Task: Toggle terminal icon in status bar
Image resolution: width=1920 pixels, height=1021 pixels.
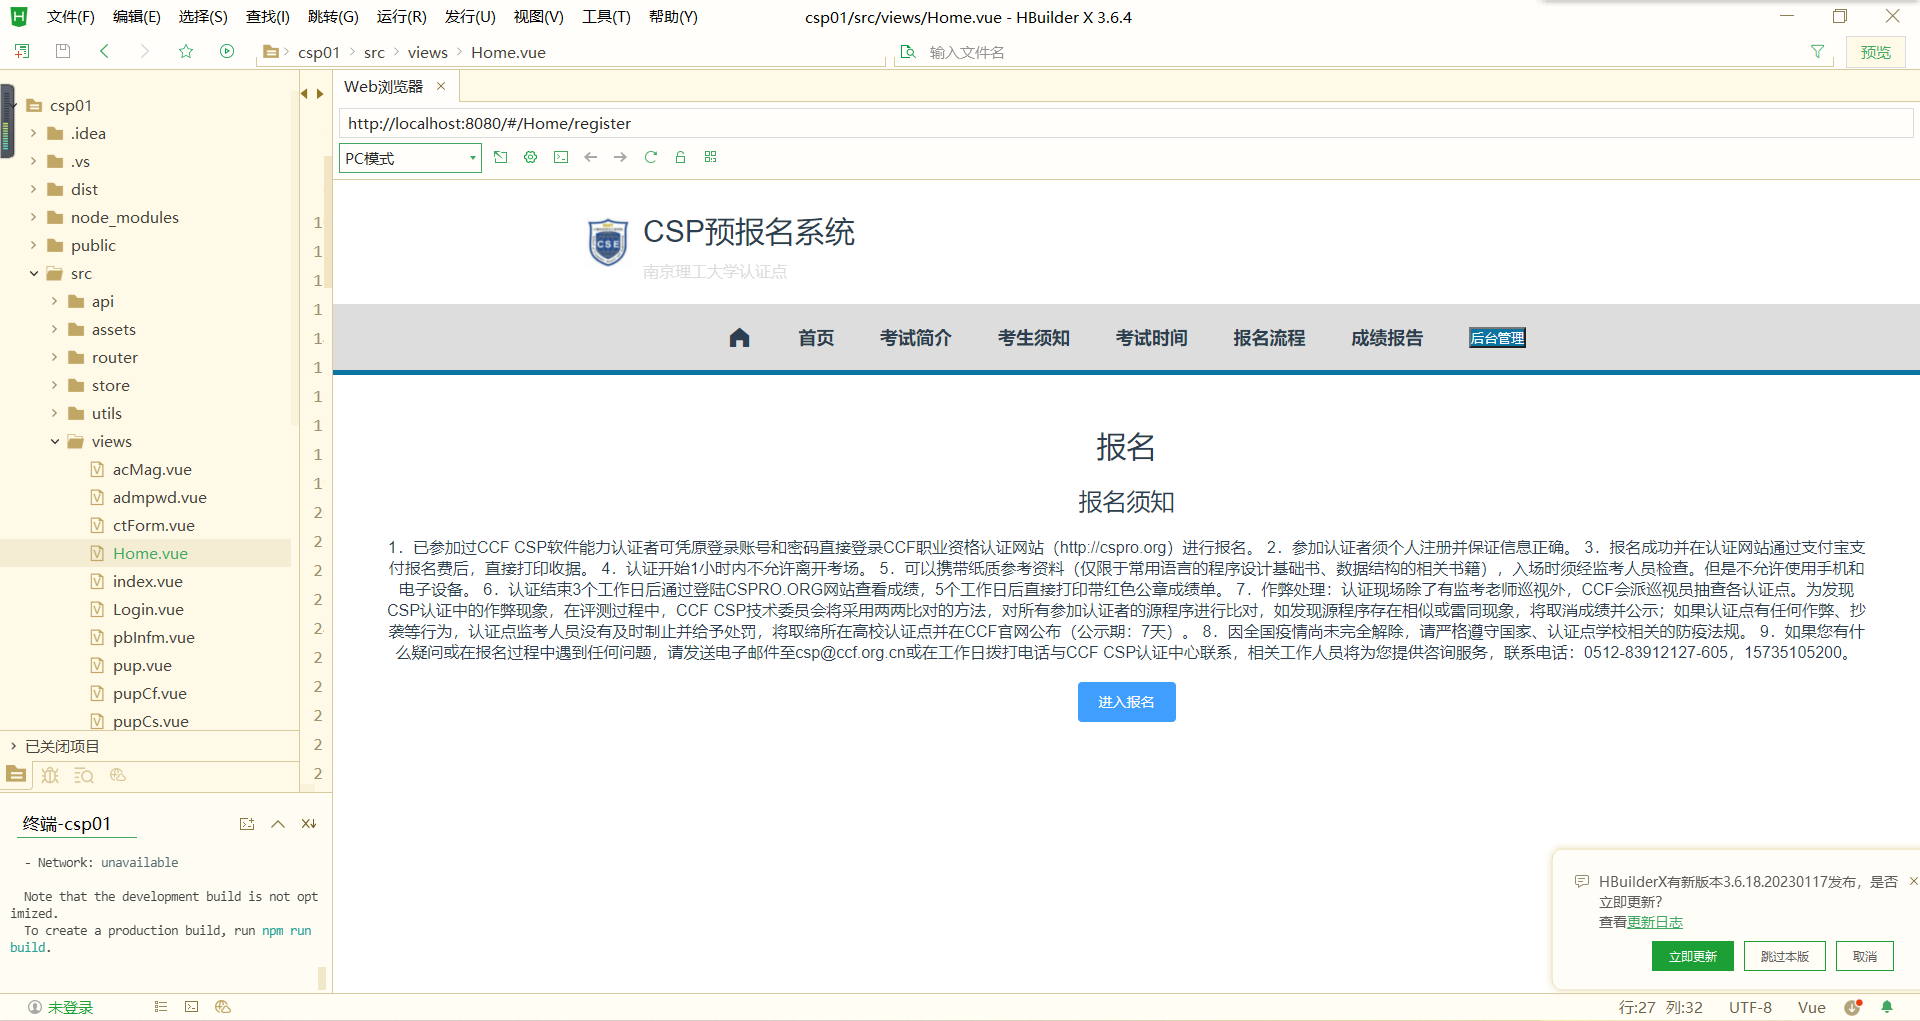Action: click(192, 1007)
